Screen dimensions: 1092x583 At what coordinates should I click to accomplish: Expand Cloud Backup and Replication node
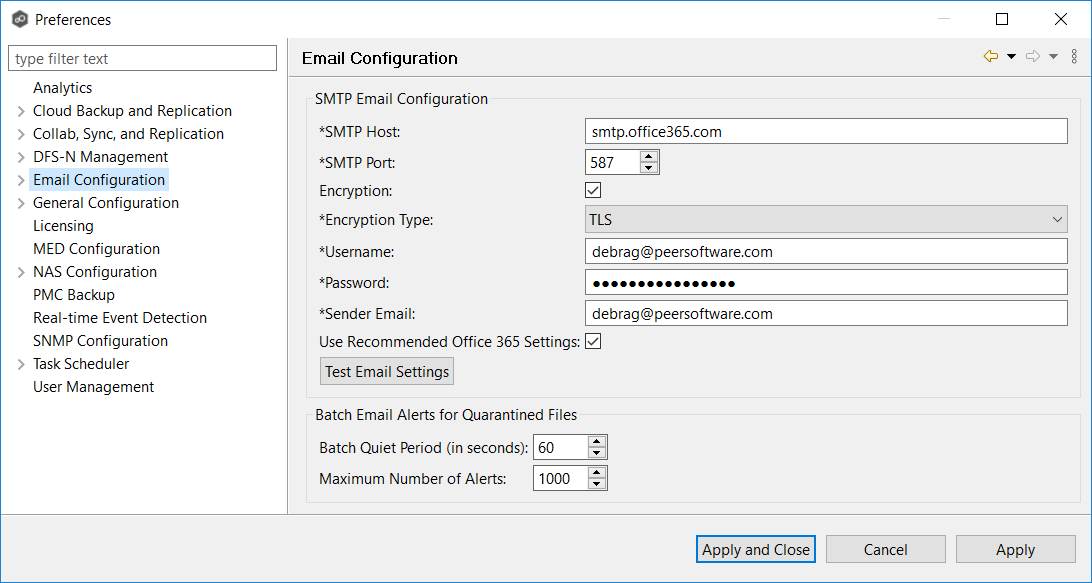[x=21, y=111]
